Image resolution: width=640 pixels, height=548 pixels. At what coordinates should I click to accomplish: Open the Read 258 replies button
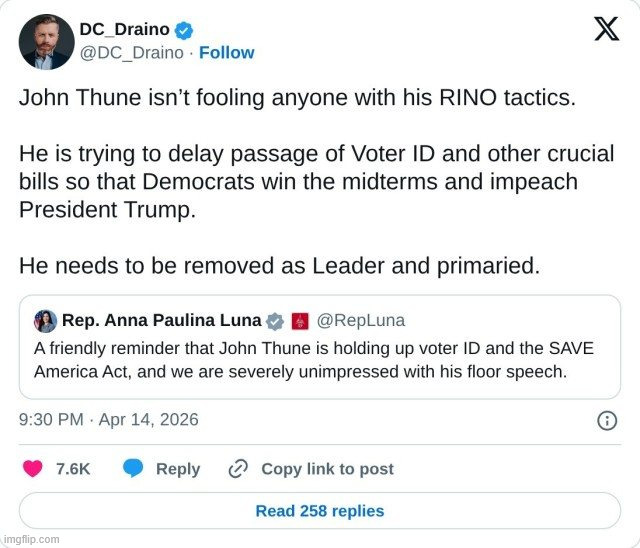[x=320, y=510]
